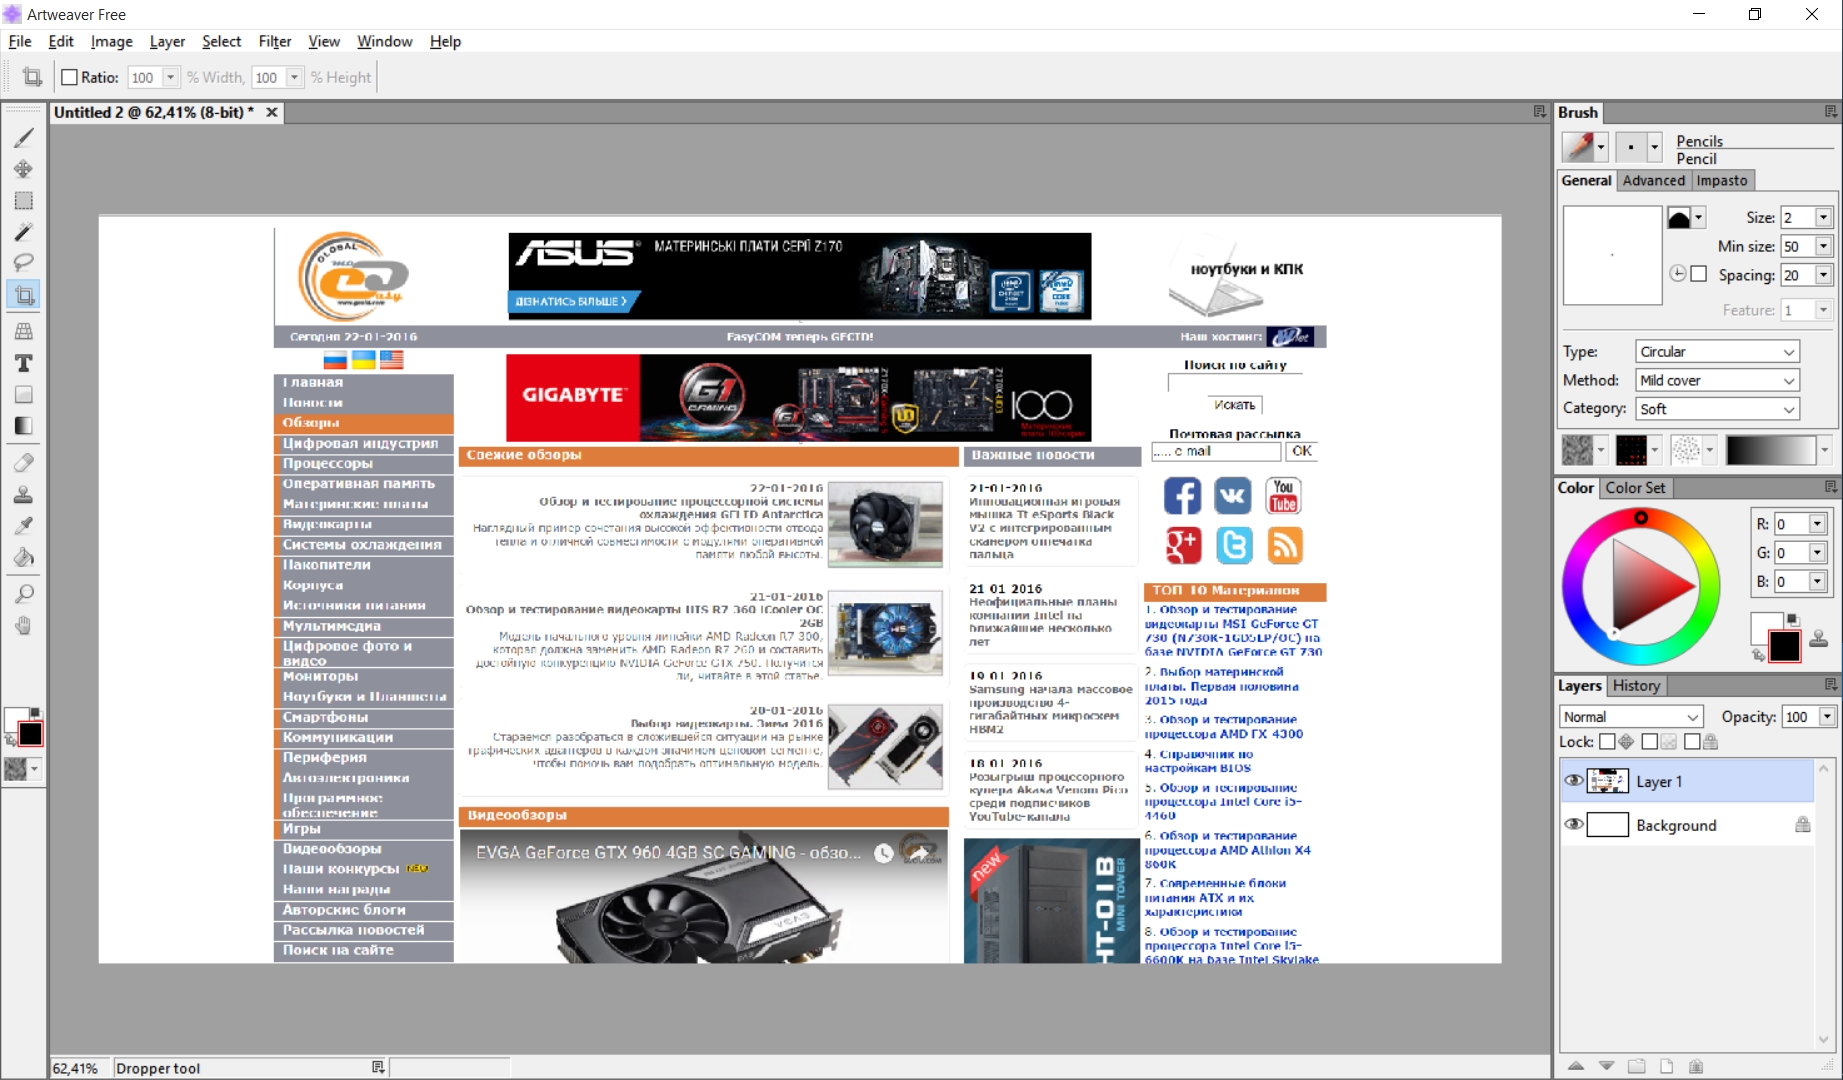This screenshot has height=1080, width=1843.
Task: Click the 62,41% zoom field in the status bar
Action: tap(79, 1068)
